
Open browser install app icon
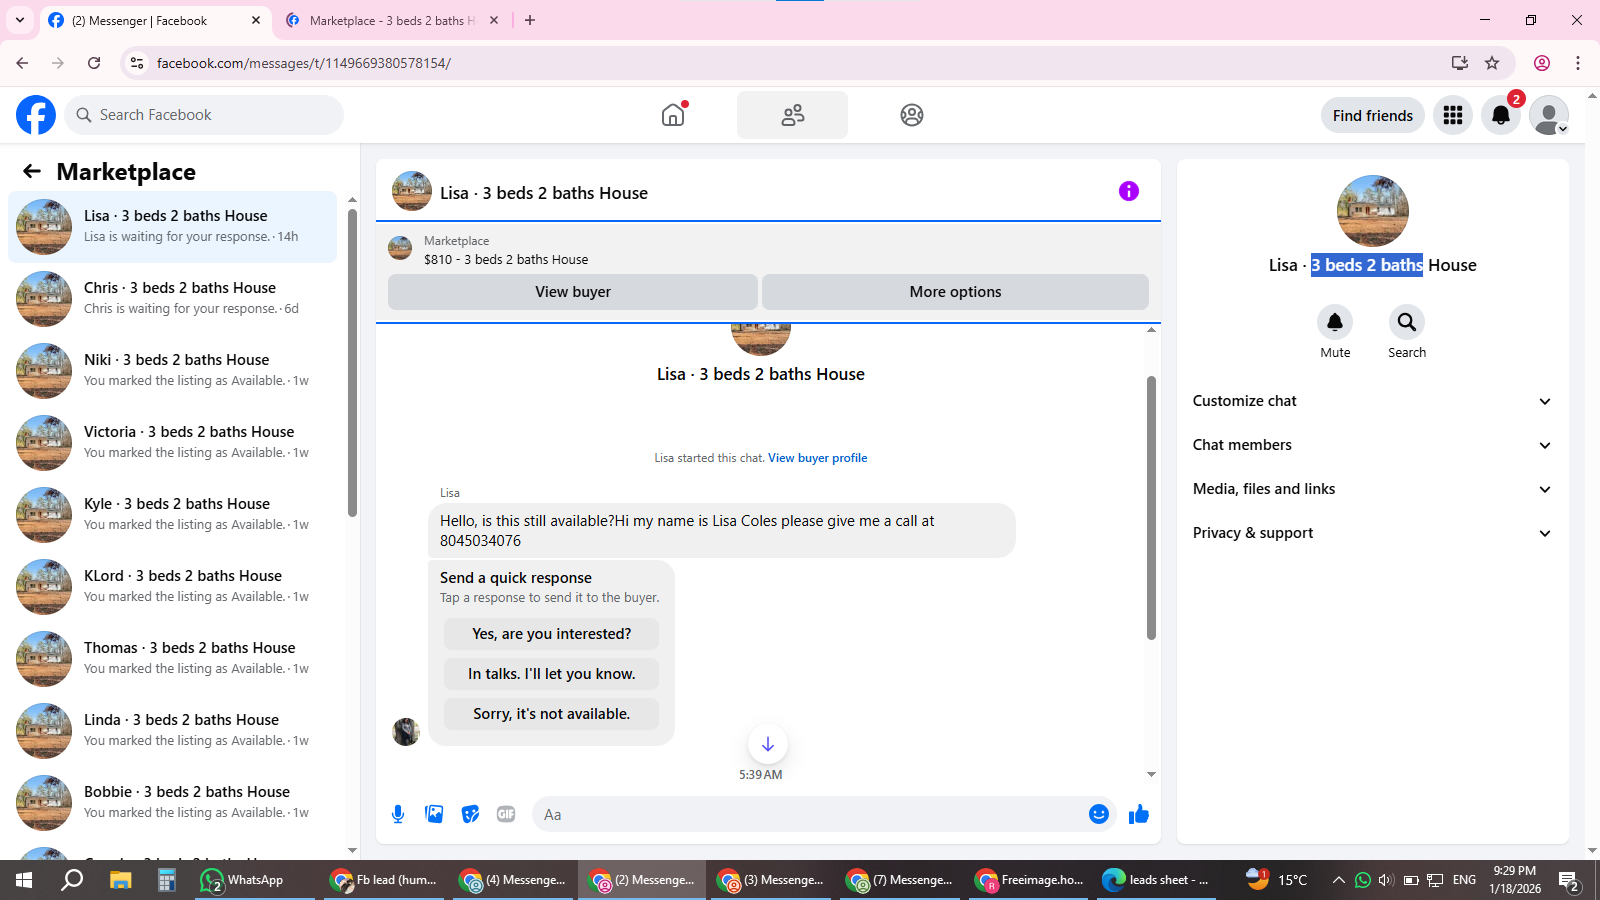click(1460, 63)
